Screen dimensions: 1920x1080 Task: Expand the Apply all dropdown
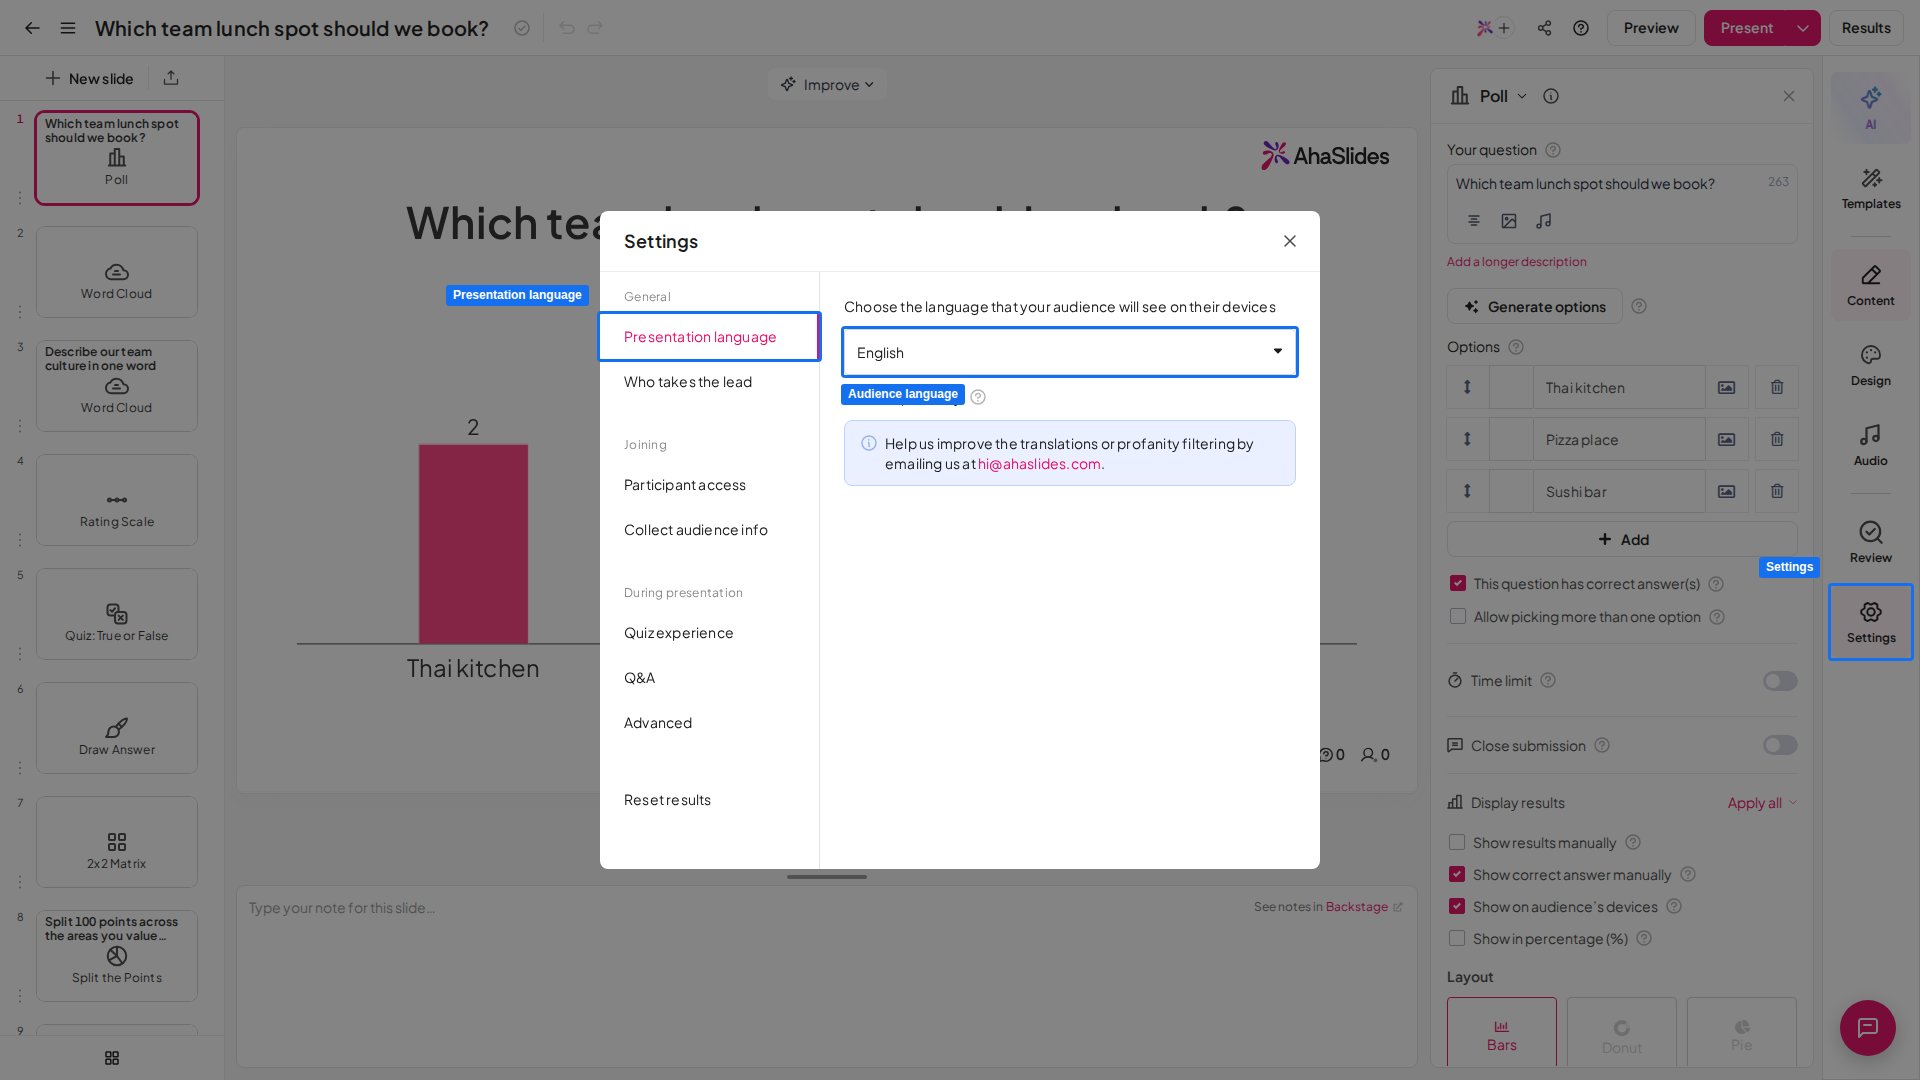(x=1762, y=803)
